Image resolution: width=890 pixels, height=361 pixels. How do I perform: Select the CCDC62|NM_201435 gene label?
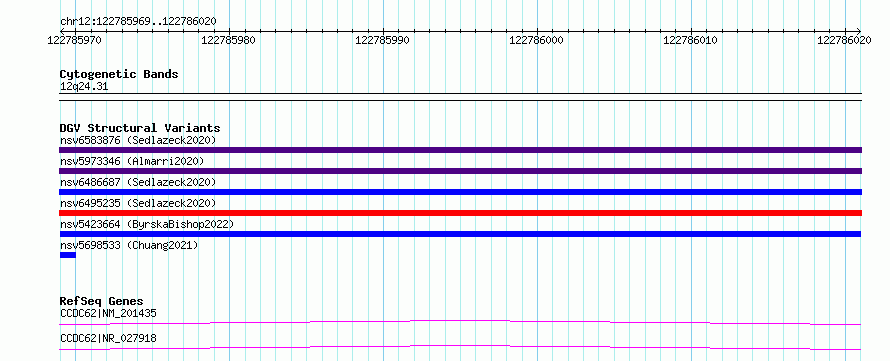coord(108,313)
